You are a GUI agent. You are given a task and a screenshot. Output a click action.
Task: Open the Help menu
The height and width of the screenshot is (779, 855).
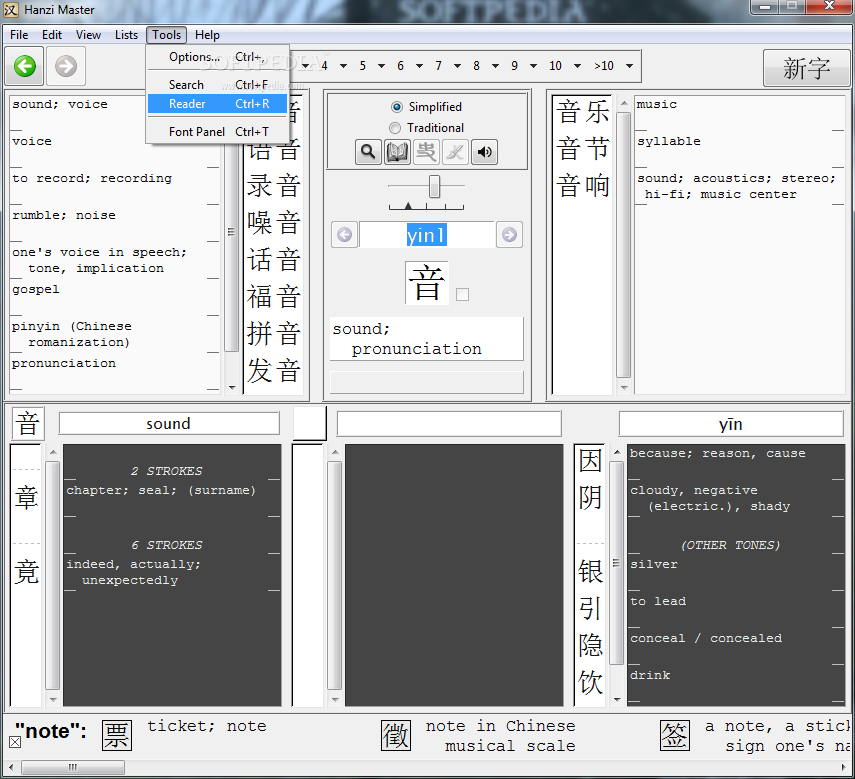point(207,35)
